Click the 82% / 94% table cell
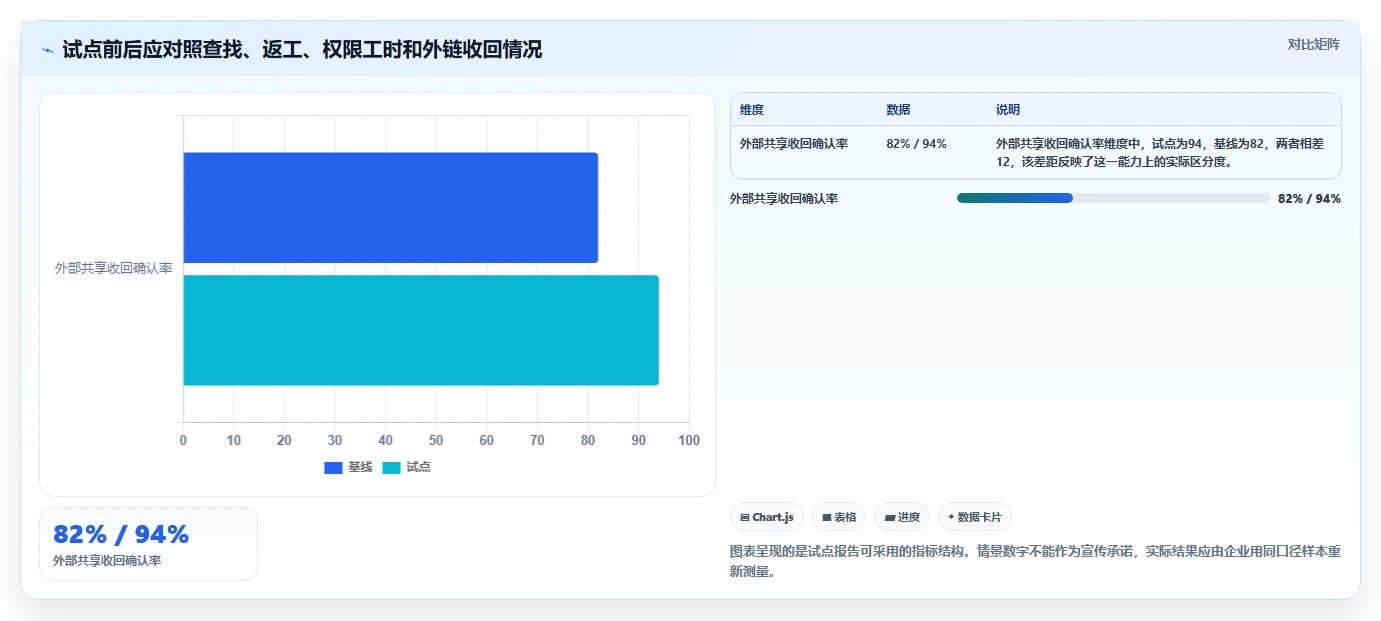Screen dimensions: 1381x621 pos(916,144)
